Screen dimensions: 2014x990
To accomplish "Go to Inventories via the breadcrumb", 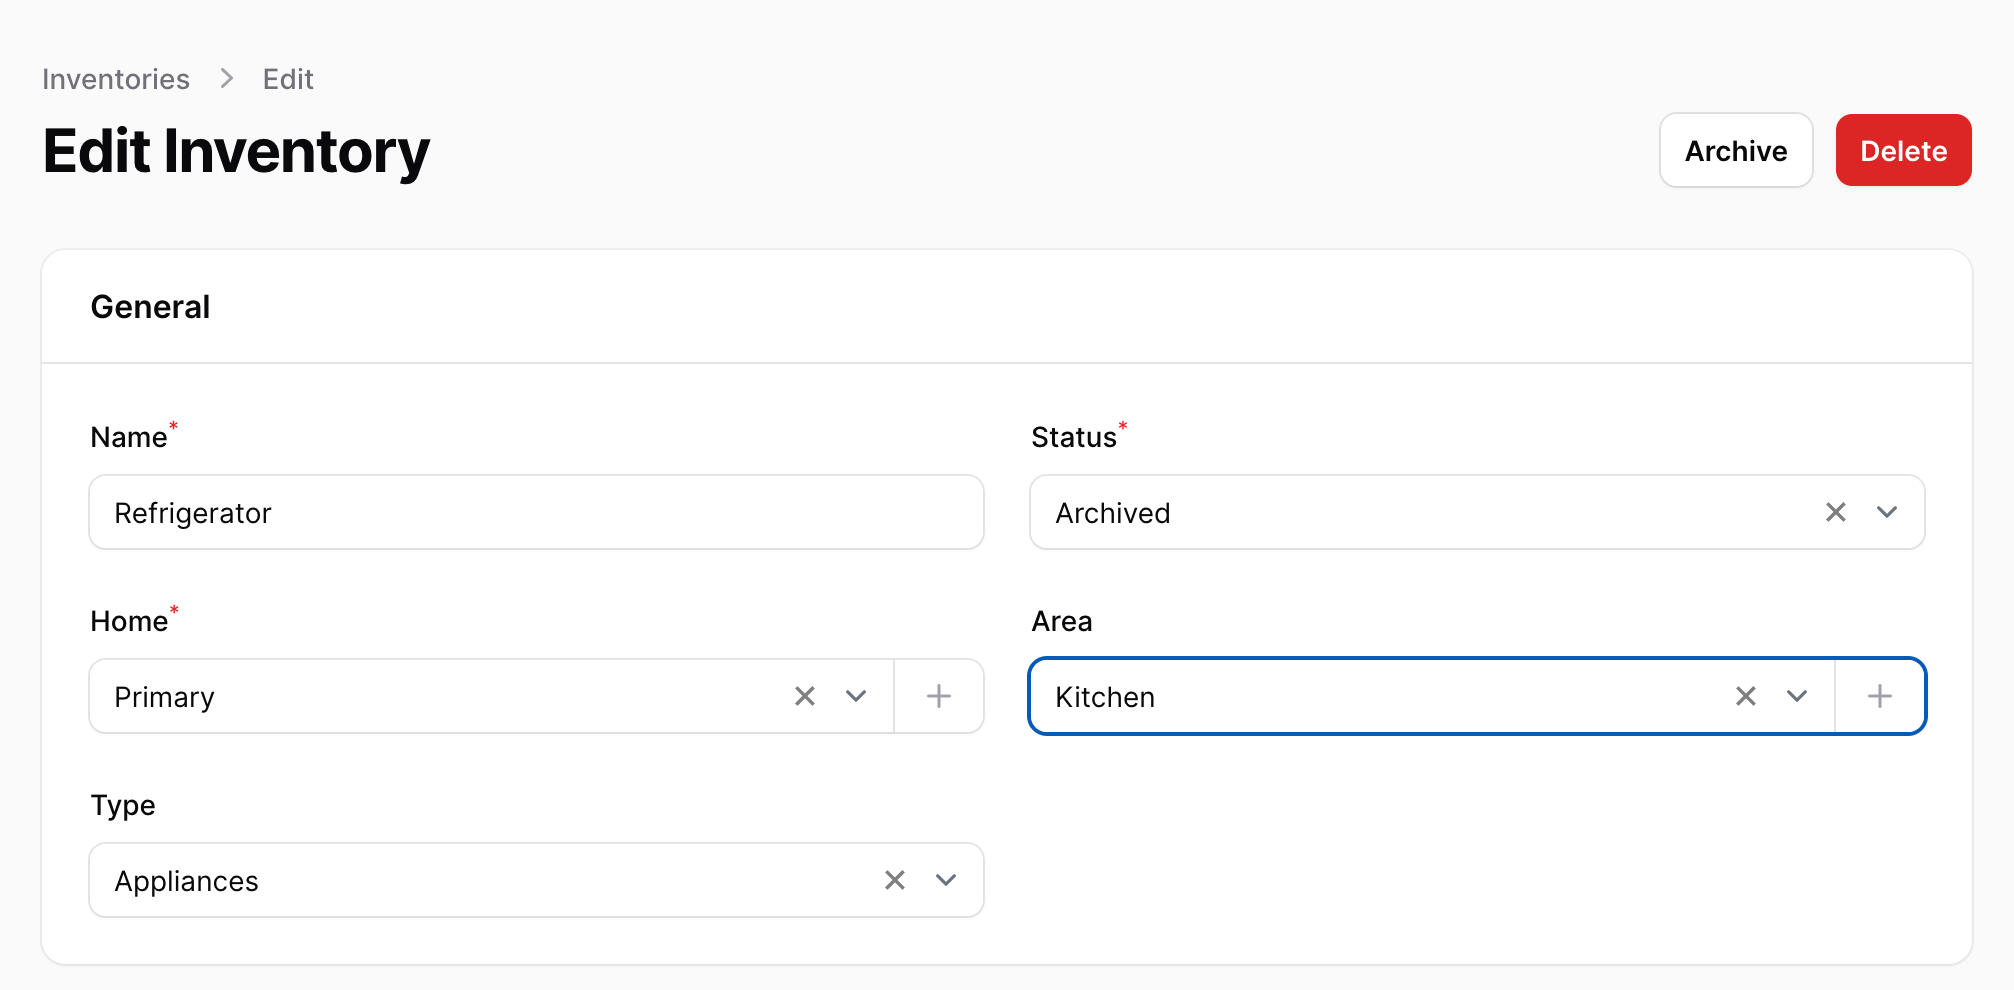I will click(x=116, y=79).
